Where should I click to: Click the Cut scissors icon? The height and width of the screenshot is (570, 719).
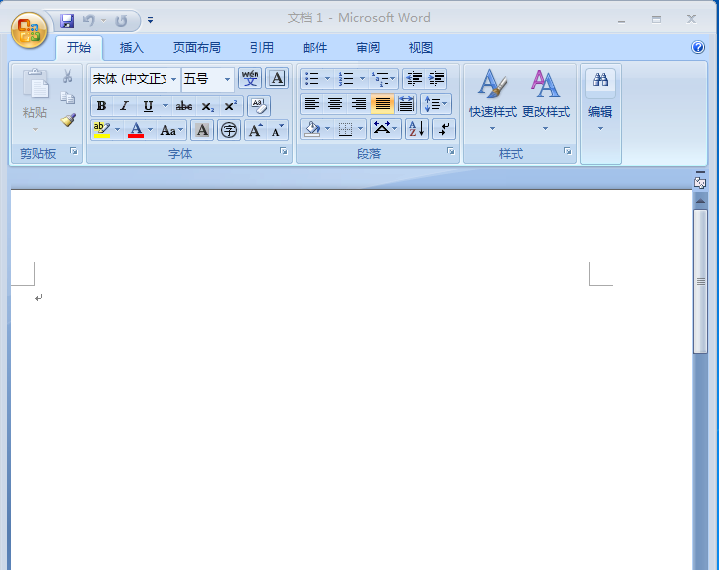point(68,76)
